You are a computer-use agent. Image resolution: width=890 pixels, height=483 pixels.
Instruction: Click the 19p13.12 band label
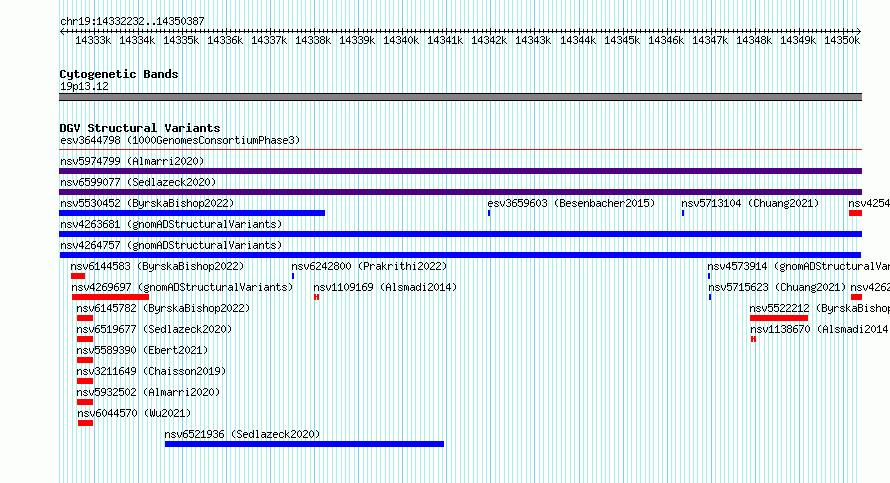84,86
